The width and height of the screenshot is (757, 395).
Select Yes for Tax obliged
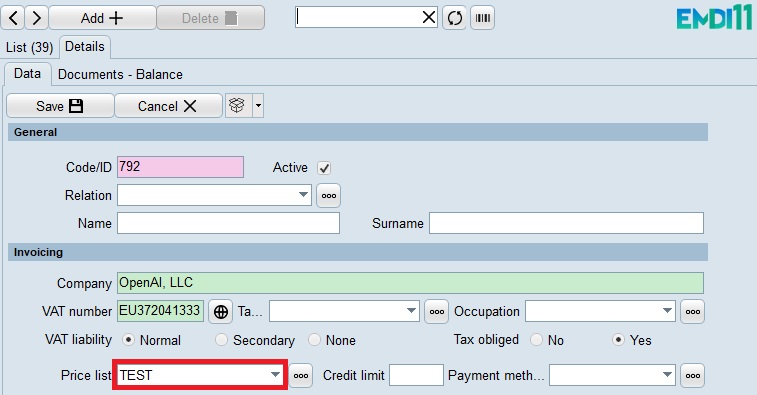click(618, 340)
